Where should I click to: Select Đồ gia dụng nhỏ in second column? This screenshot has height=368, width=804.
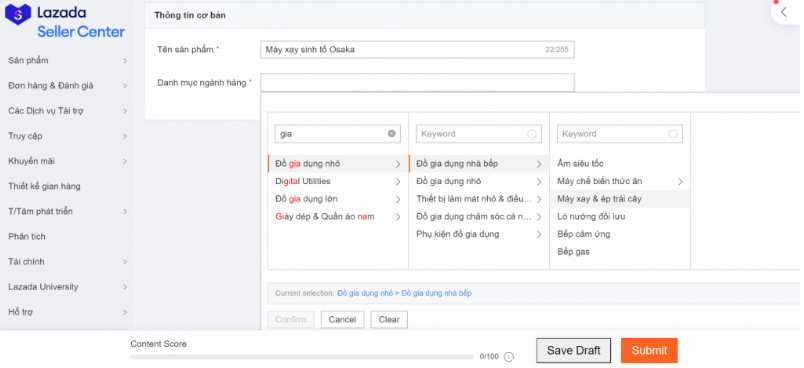tap(479, 181)
